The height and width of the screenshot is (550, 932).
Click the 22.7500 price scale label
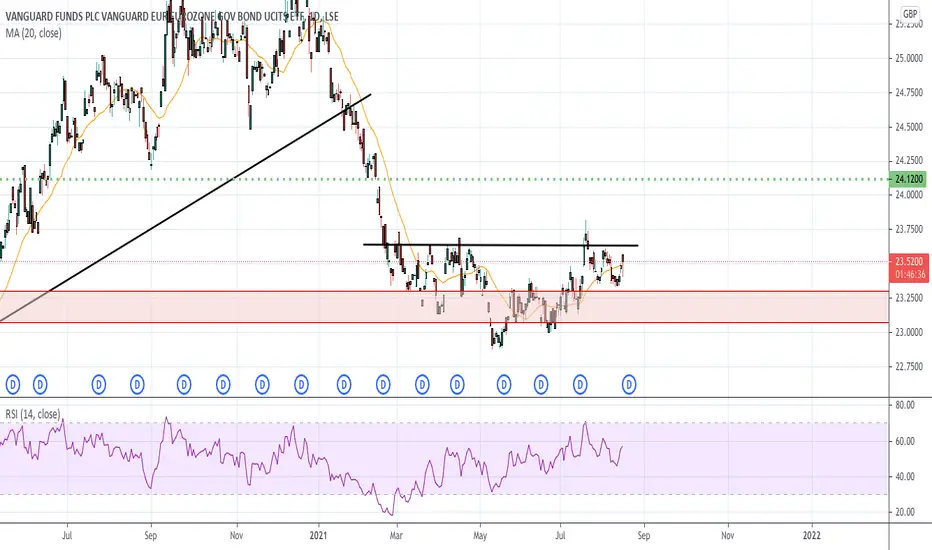click(909, 366)
